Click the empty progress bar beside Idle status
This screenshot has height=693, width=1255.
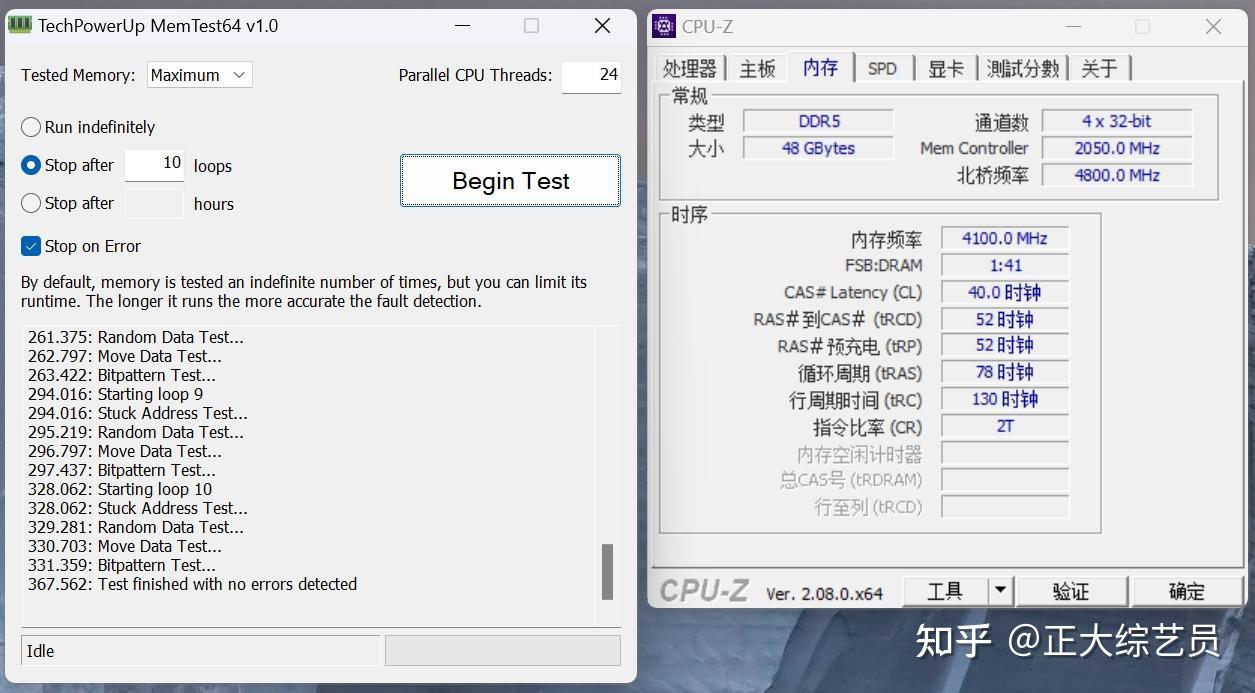[503, 650]
